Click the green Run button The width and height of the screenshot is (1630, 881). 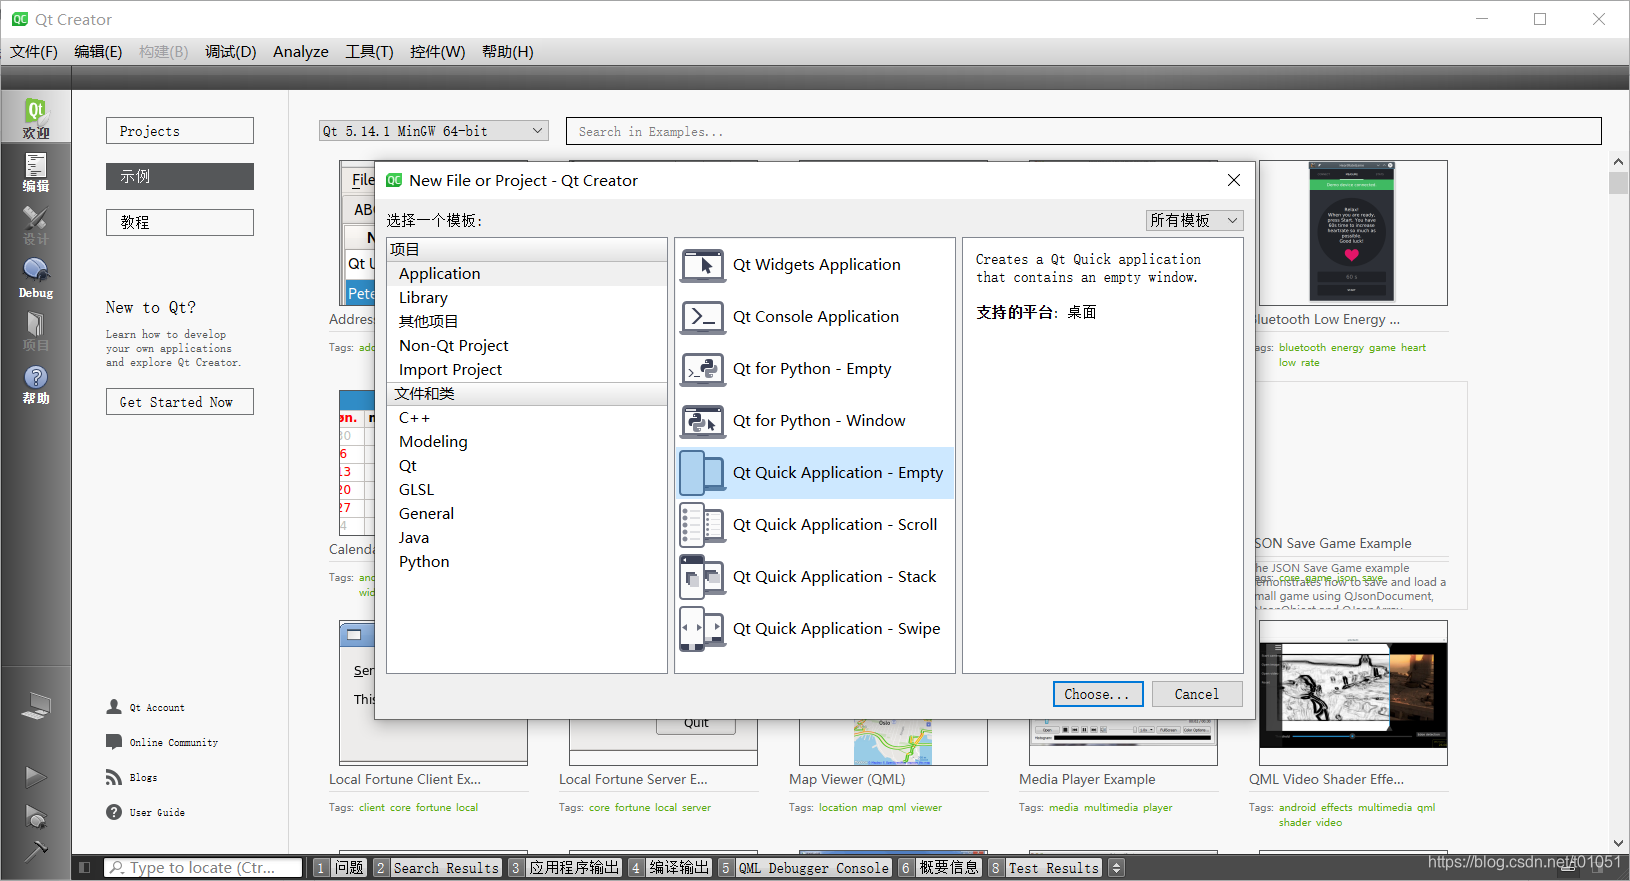[x=36, y=776]
